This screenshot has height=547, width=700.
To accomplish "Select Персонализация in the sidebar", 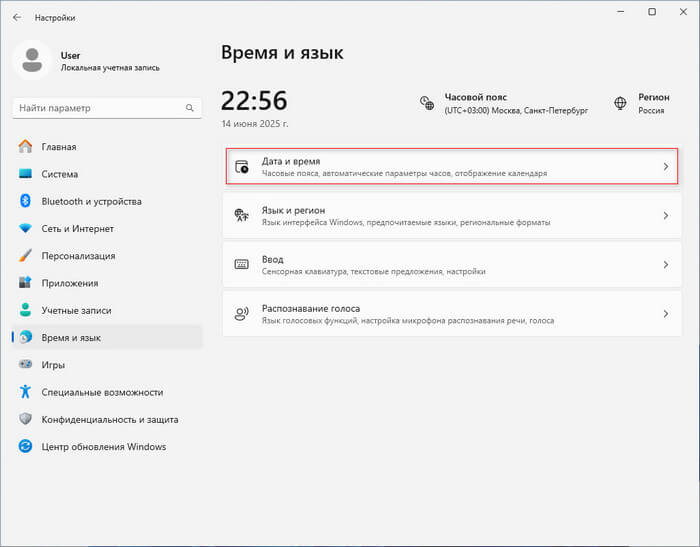I will coord(78,256).
